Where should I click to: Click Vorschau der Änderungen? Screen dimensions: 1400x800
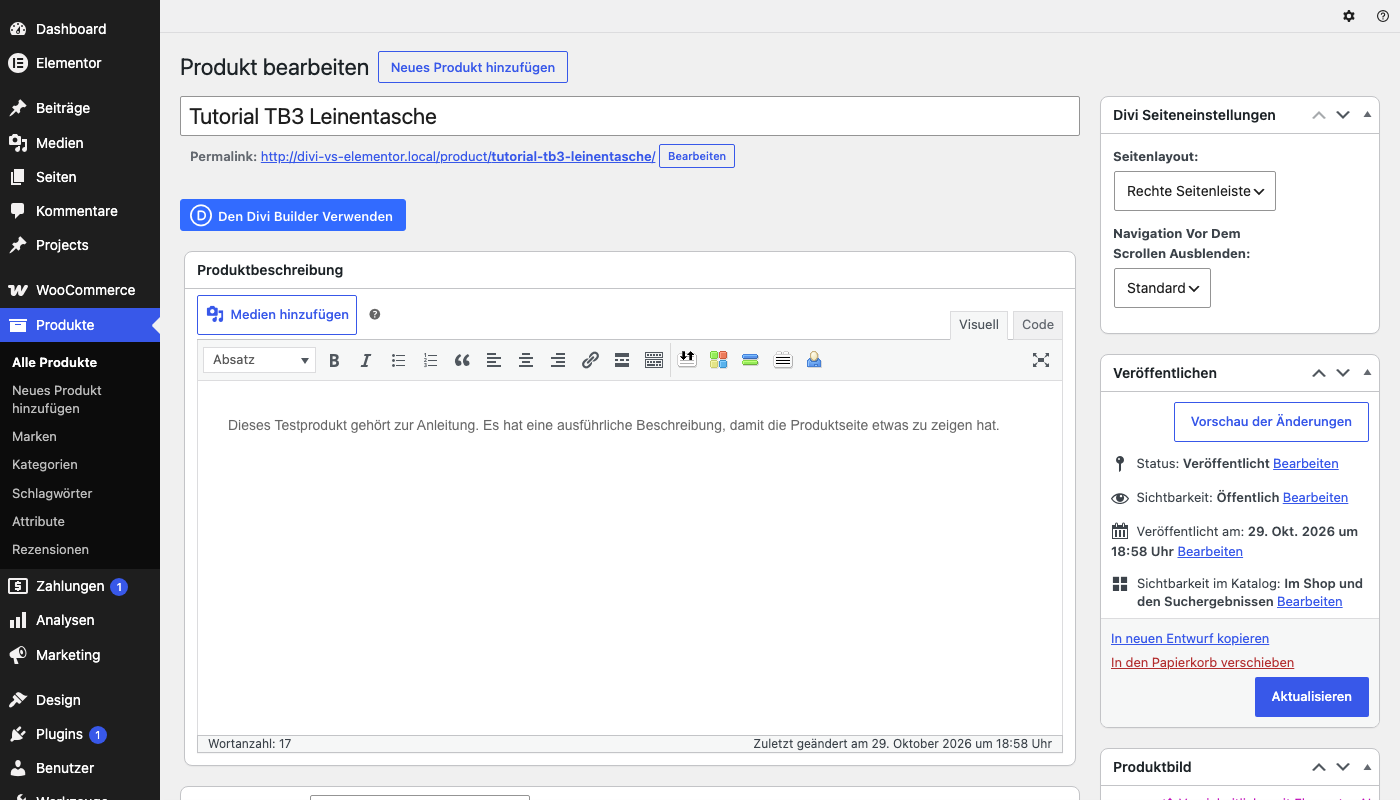click(x=1271, y=422)
